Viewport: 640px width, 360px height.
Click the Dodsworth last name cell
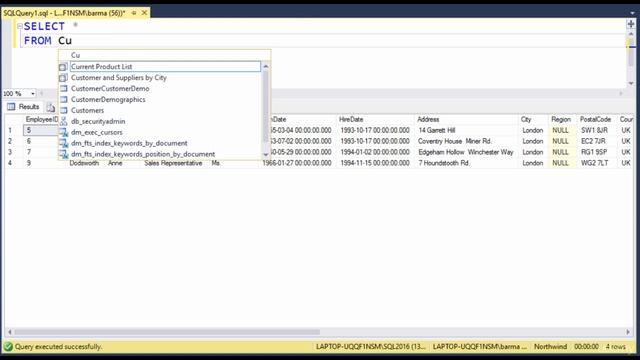tap(84, 164)
